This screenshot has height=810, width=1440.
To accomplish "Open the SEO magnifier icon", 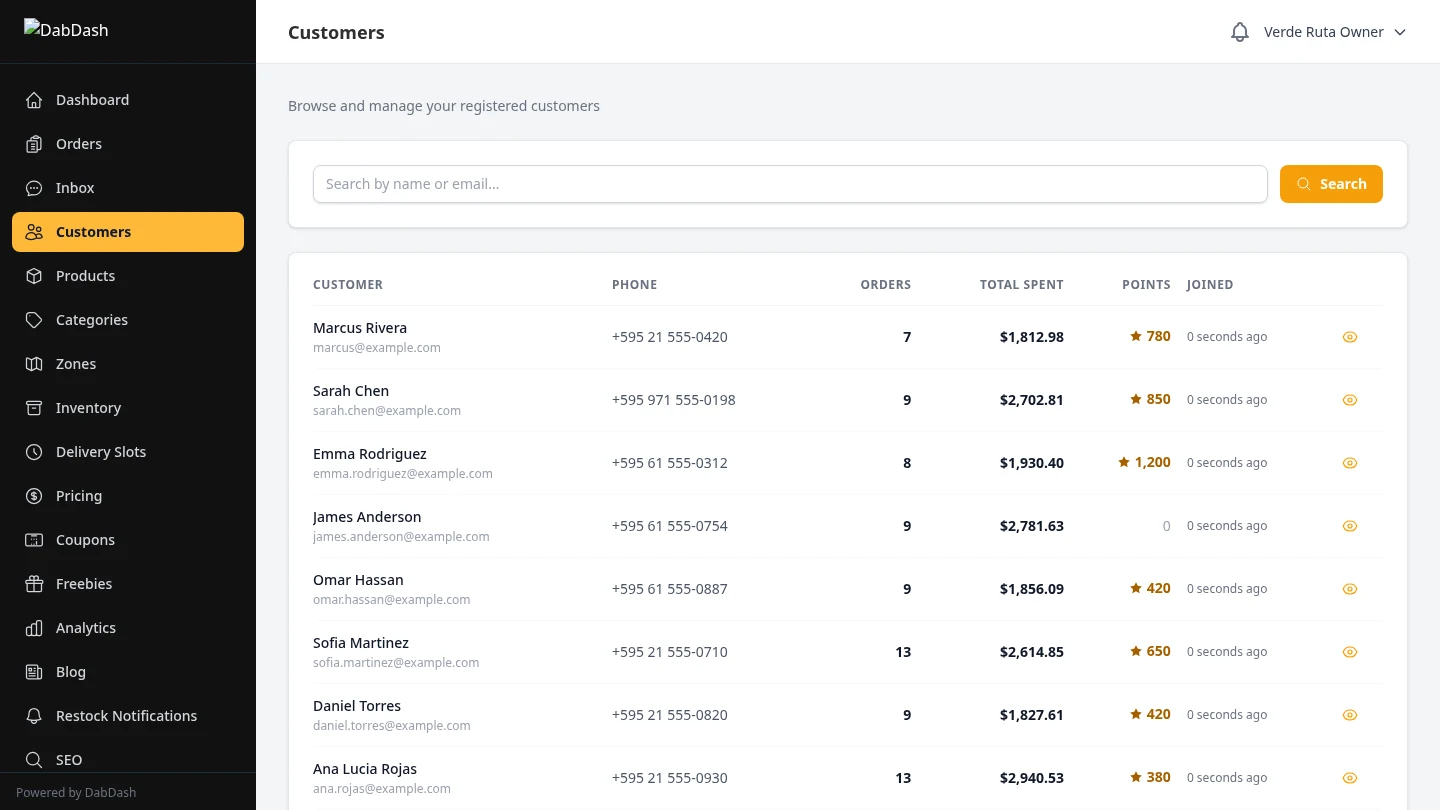I will tap(34, 760).
